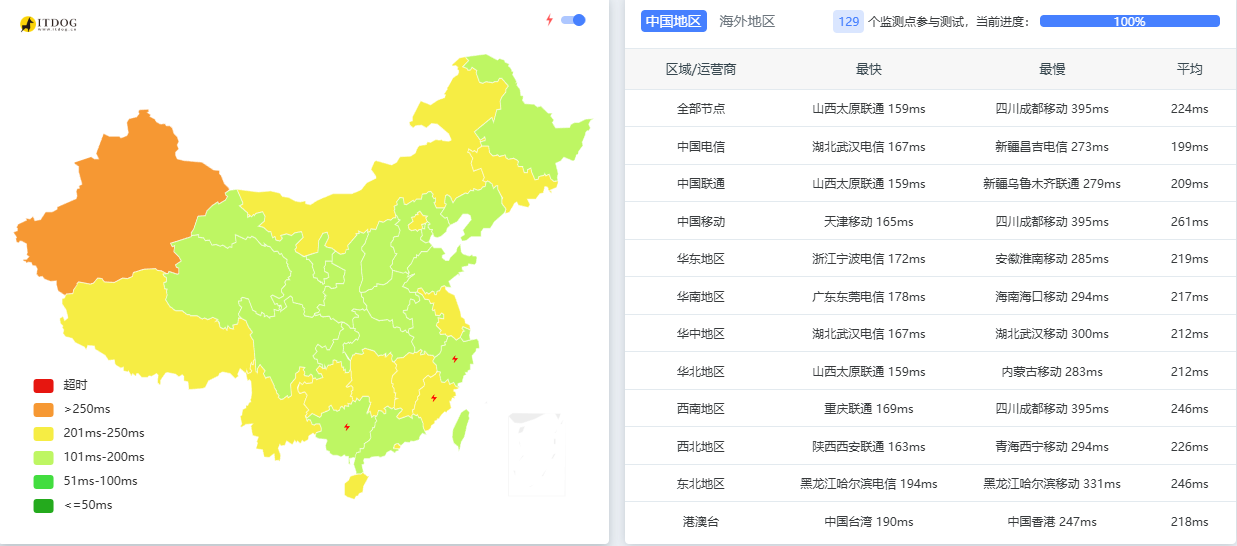The image size is (1237, 546).
Task: Select the 中国移动 row label
Action: click(701, 221)
